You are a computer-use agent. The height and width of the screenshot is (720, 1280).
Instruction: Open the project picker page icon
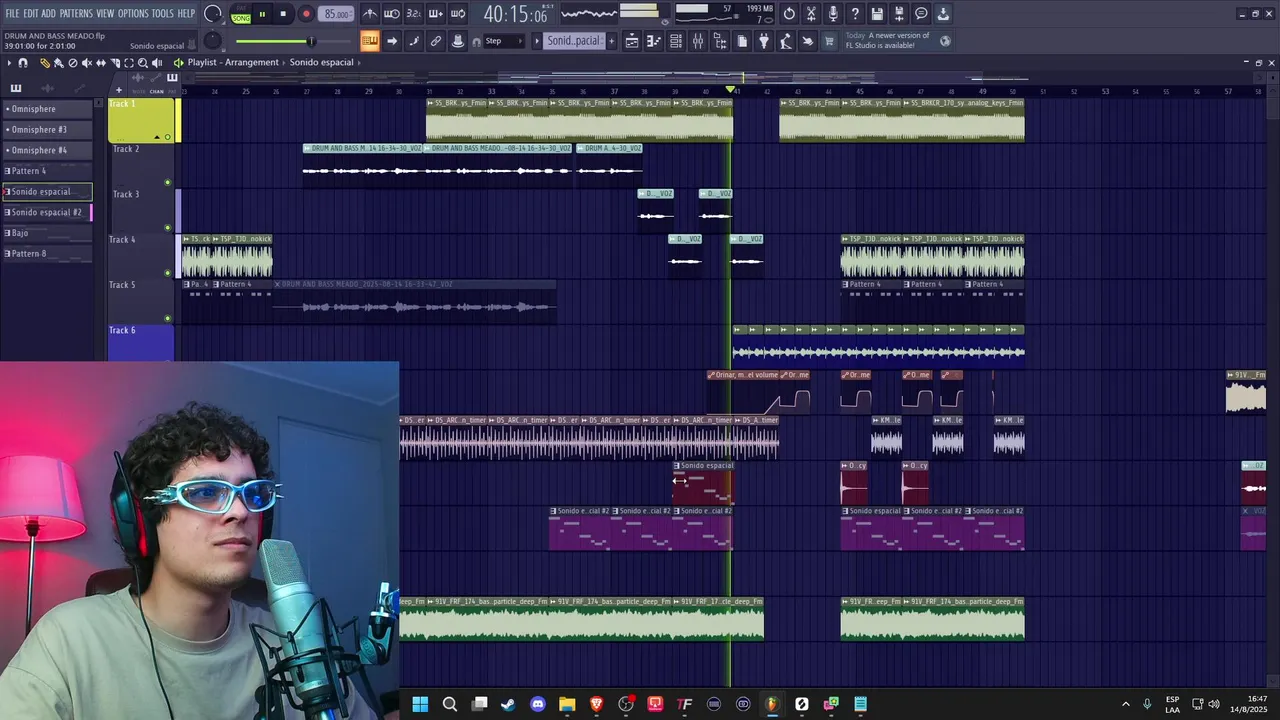(x=742, y=41)
